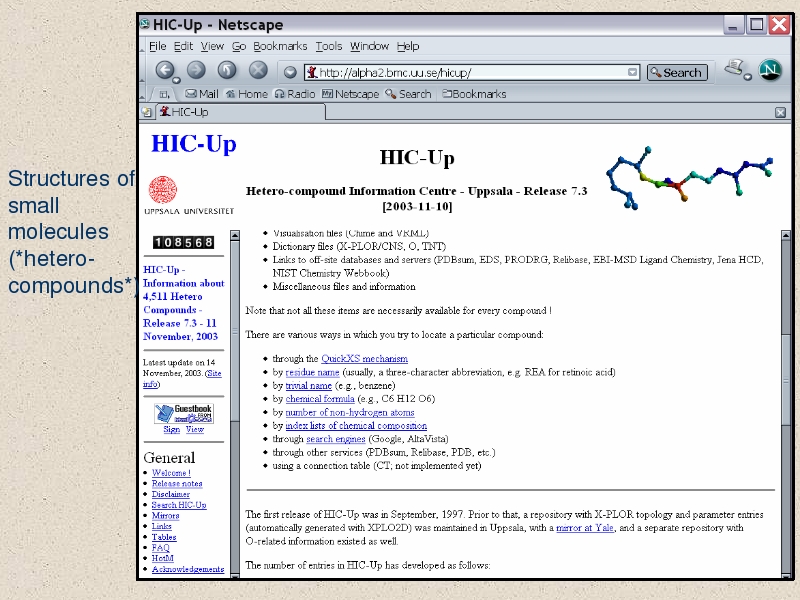Open the Bookmarks menu
This screenshot has width=800, height=600.
tap(280, 46)
